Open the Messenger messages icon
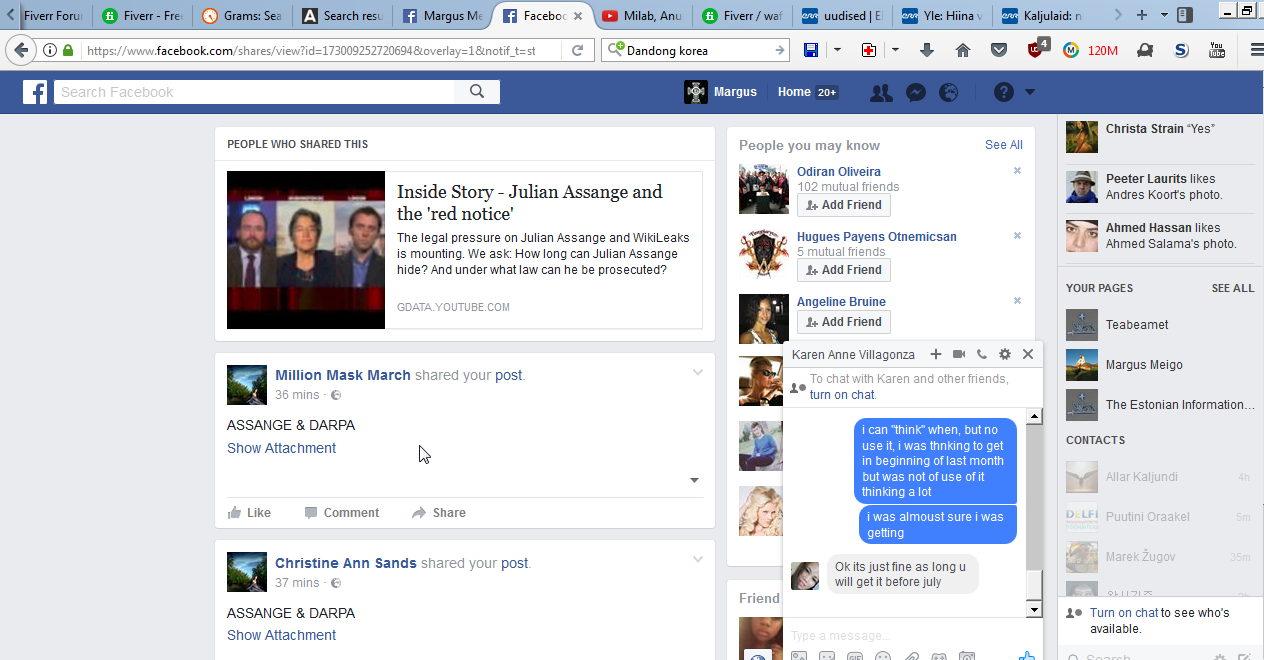Screen dimensions: 1264x660 915,92
